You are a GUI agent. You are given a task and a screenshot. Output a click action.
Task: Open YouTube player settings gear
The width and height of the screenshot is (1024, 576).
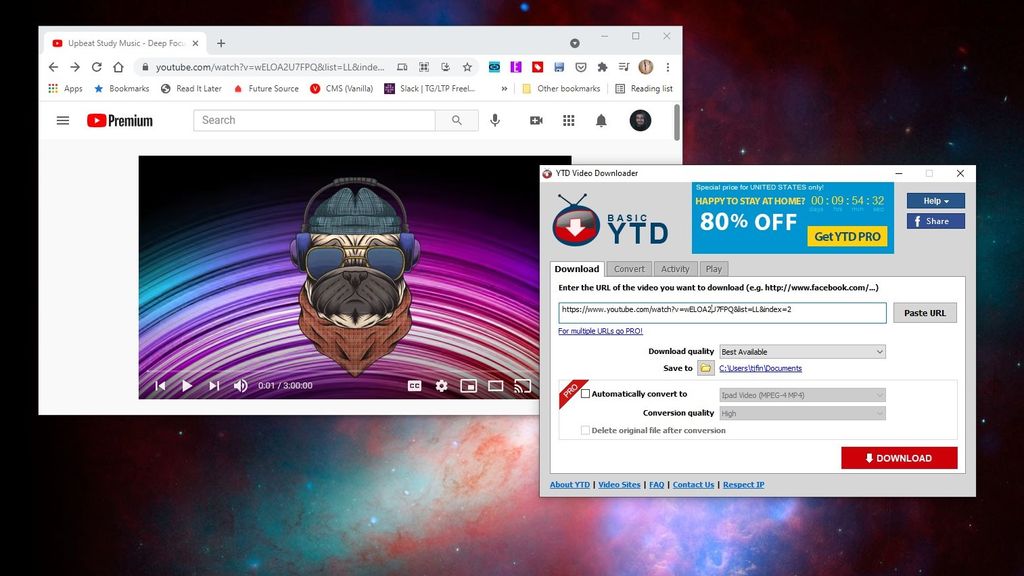(441, 384)
